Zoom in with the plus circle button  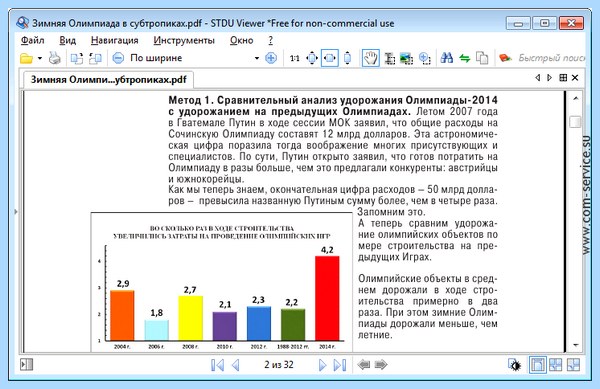pyautogui.click(x=271, y=58)
